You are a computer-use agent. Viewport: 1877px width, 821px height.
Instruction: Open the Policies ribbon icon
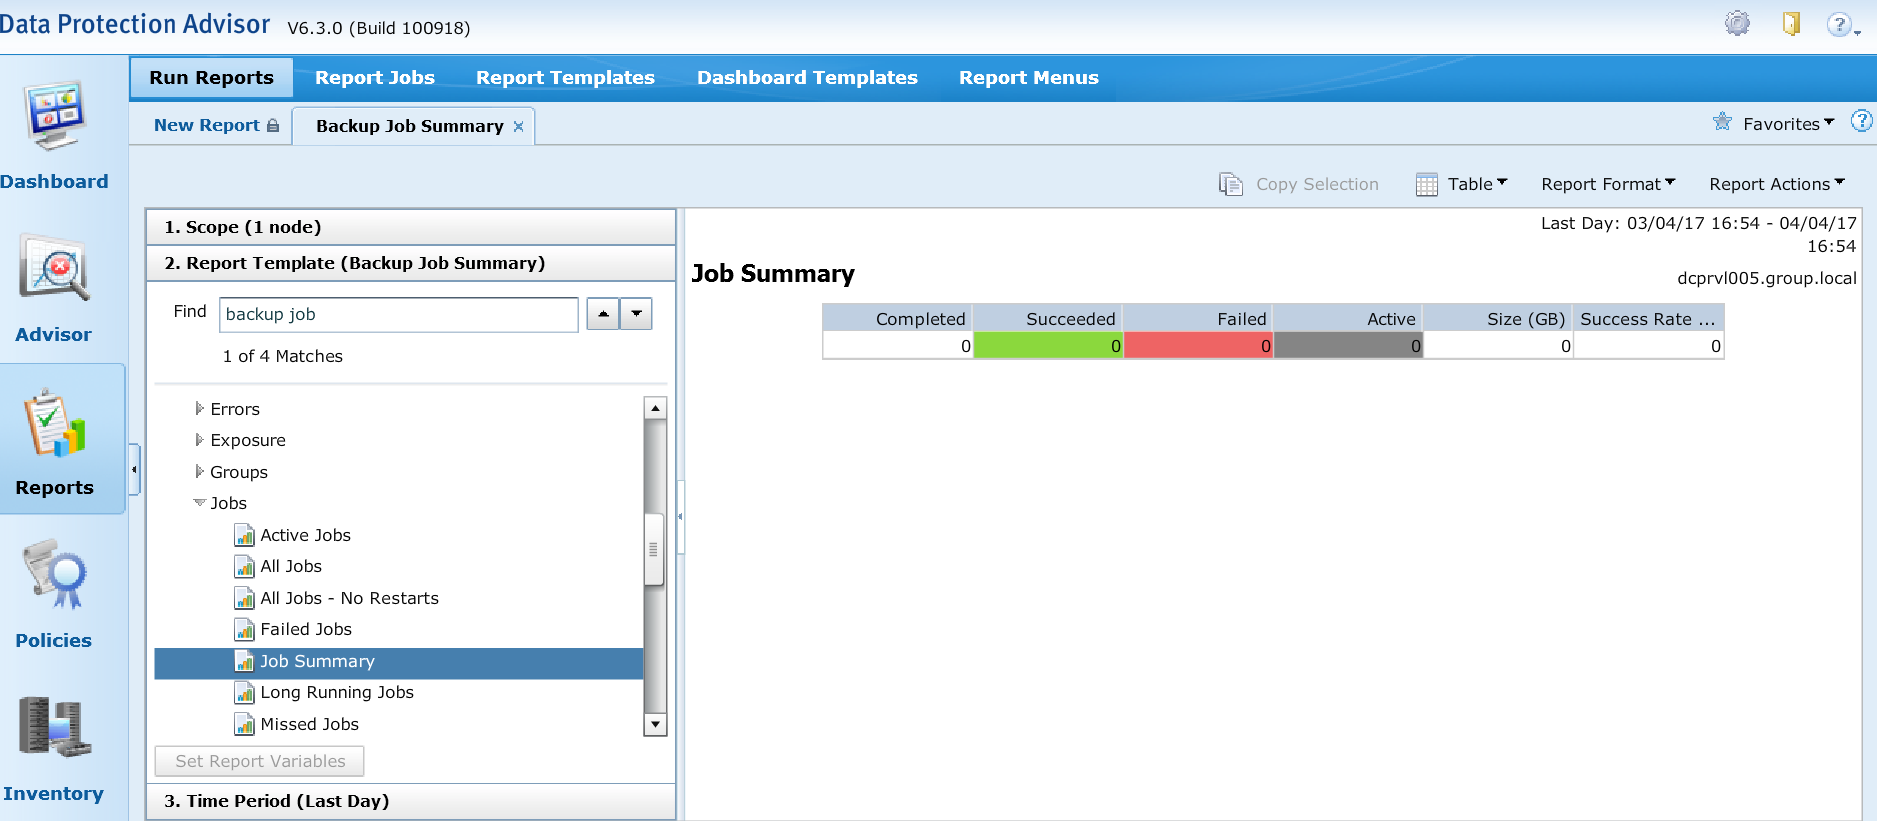pos(55,574)
